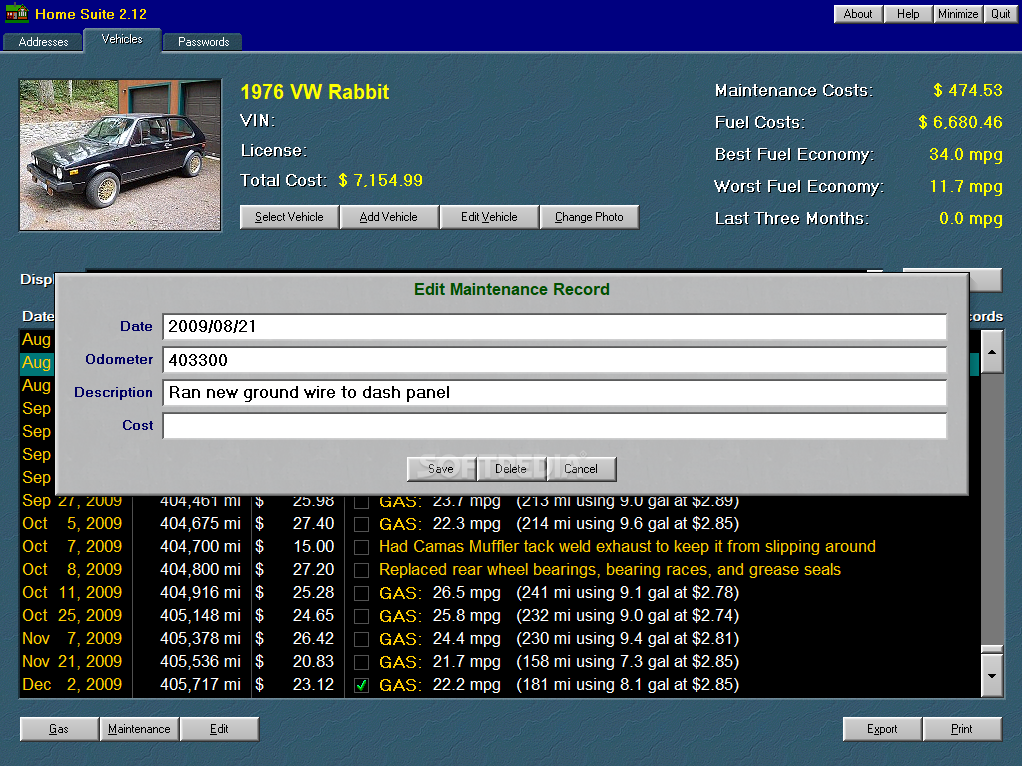This screenshot has width=1022, height=766.
Task: Click Had Camas Muffler tack weld description
Action: (x=627, y=546)
